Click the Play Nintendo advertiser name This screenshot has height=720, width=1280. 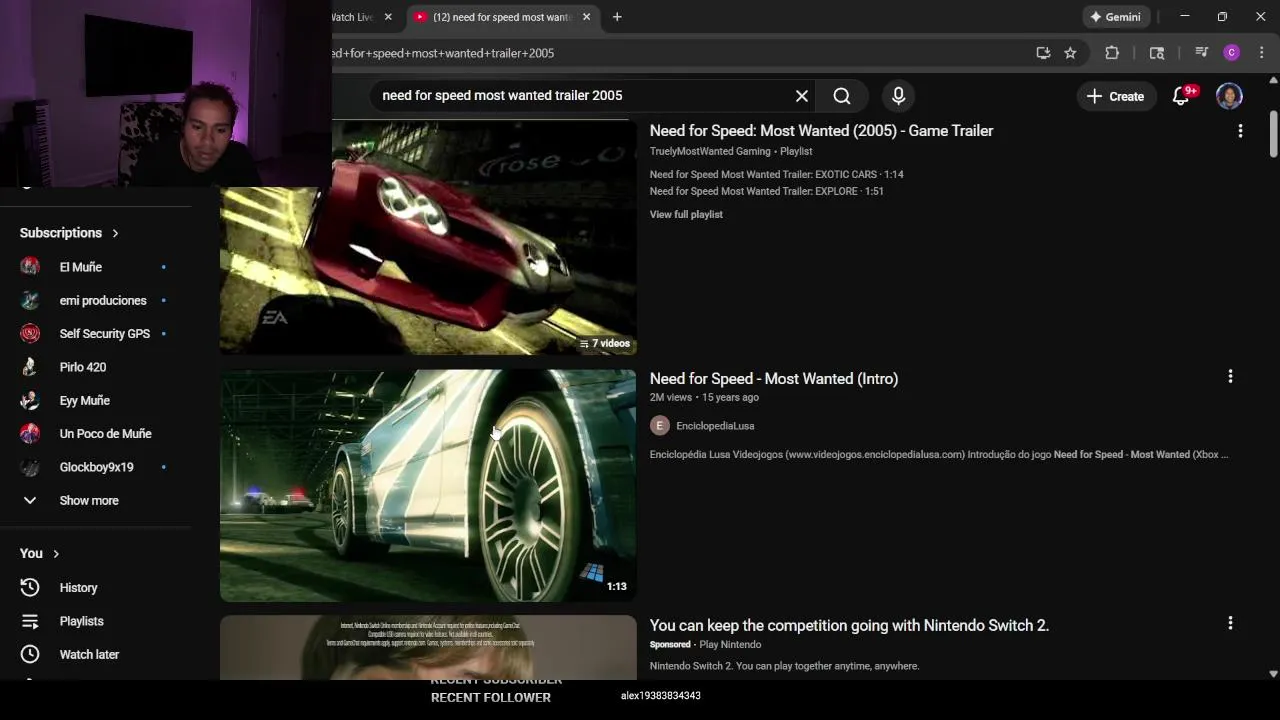pyautogui.click(x=730, y=645)
